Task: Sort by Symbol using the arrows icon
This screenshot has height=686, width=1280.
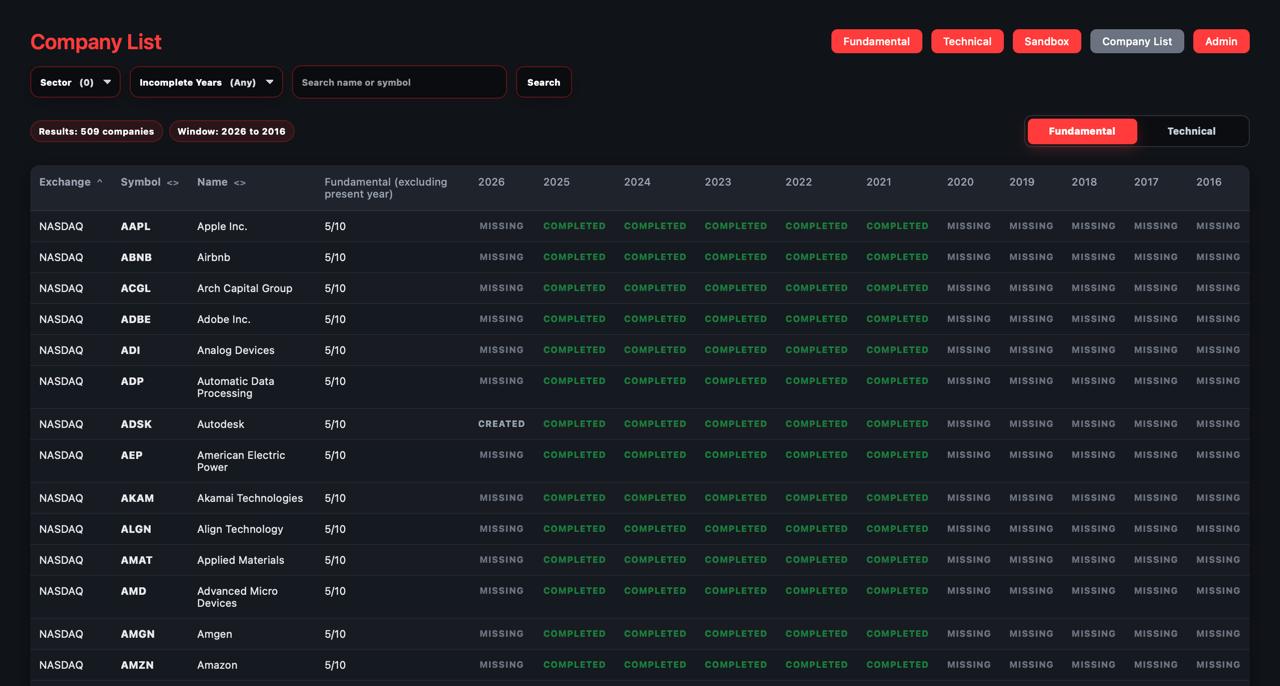Action: [x=173, y=183]
